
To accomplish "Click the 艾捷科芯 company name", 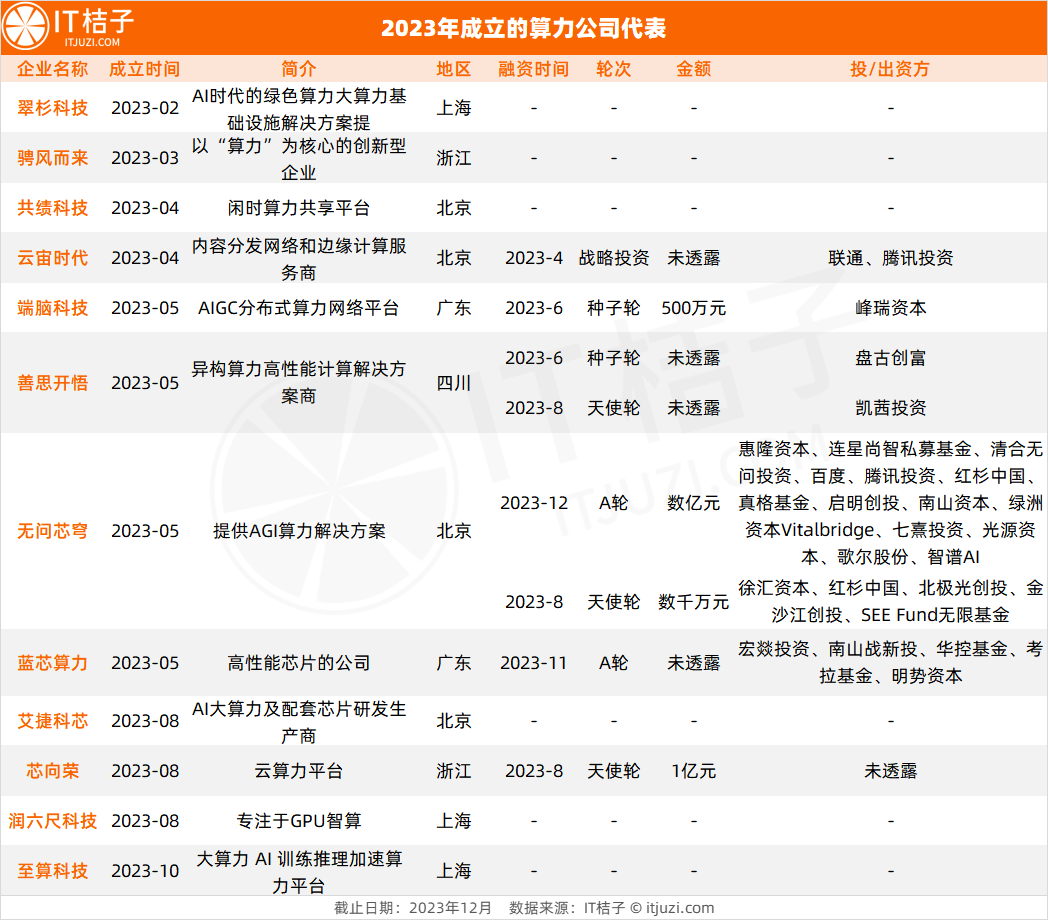I will tap(52, 721).
